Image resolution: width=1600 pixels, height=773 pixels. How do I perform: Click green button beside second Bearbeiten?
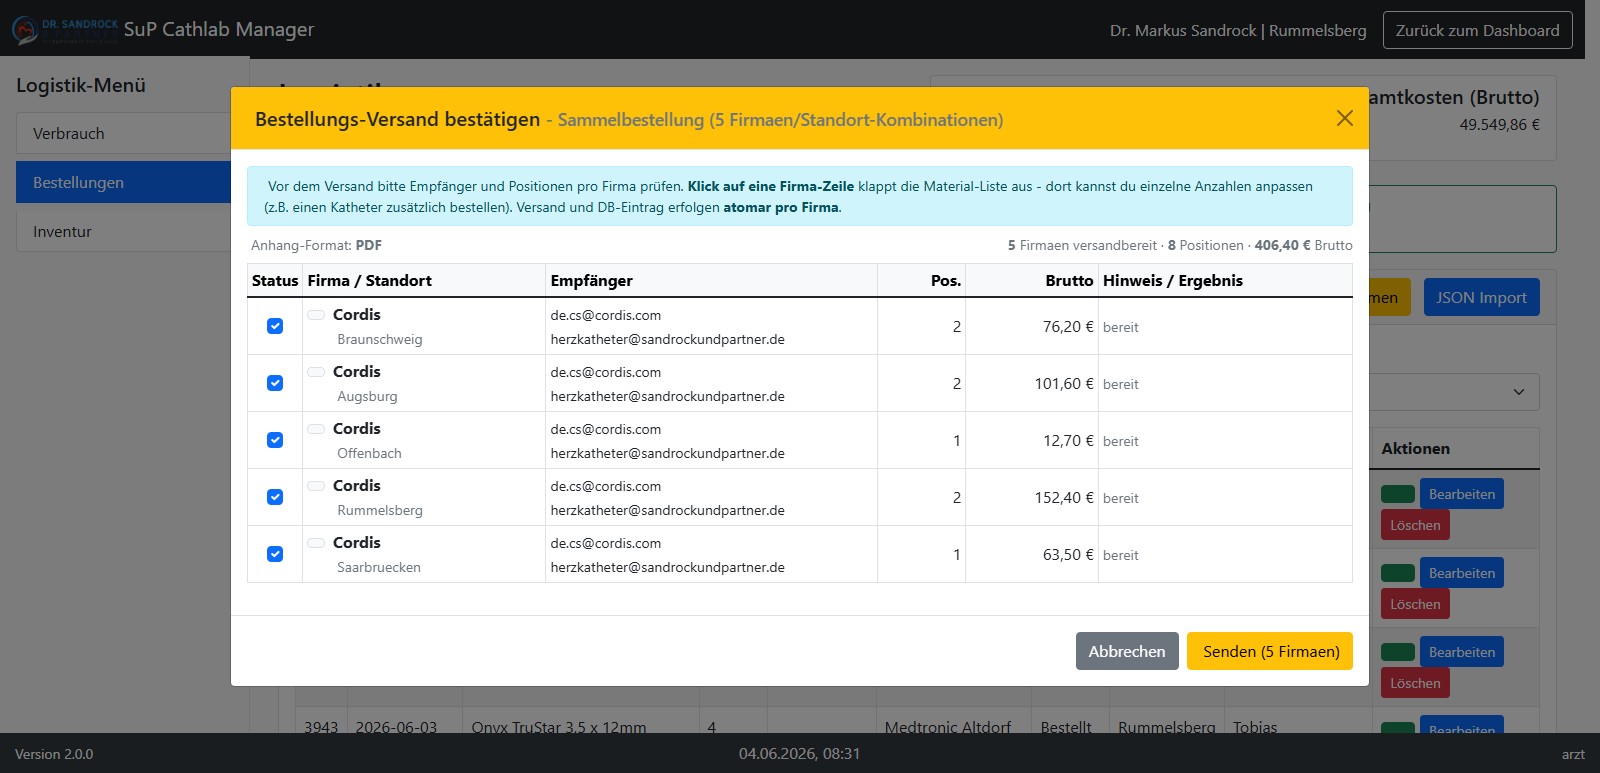1398,573
